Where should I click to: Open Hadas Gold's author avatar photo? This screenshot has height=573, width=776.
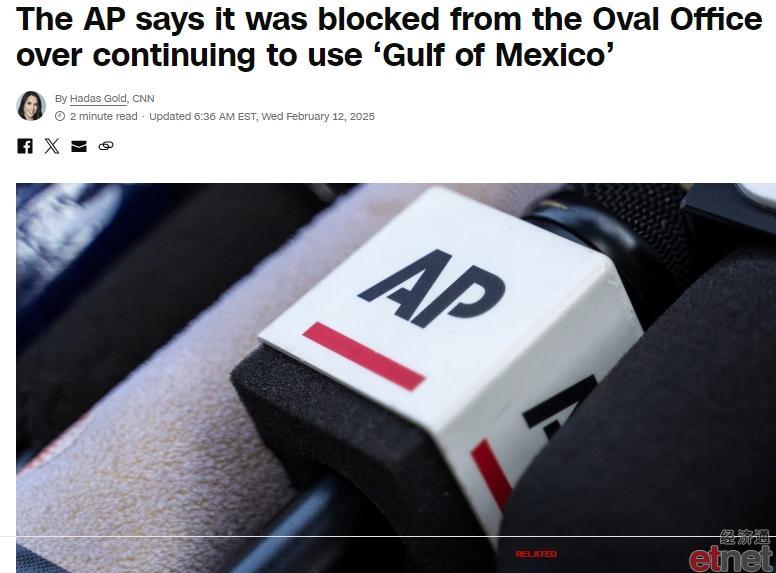[x=31, y=105]
